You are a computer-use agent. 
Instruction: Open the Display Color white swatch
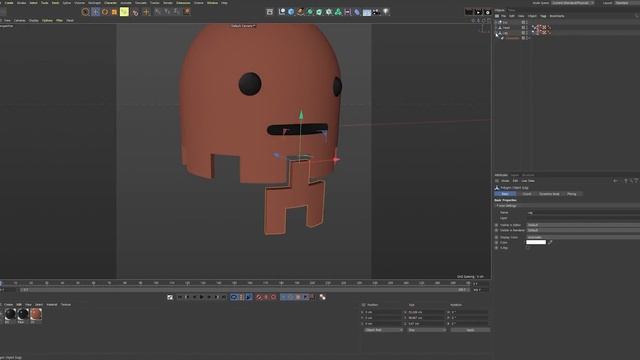tap(536, 242)
